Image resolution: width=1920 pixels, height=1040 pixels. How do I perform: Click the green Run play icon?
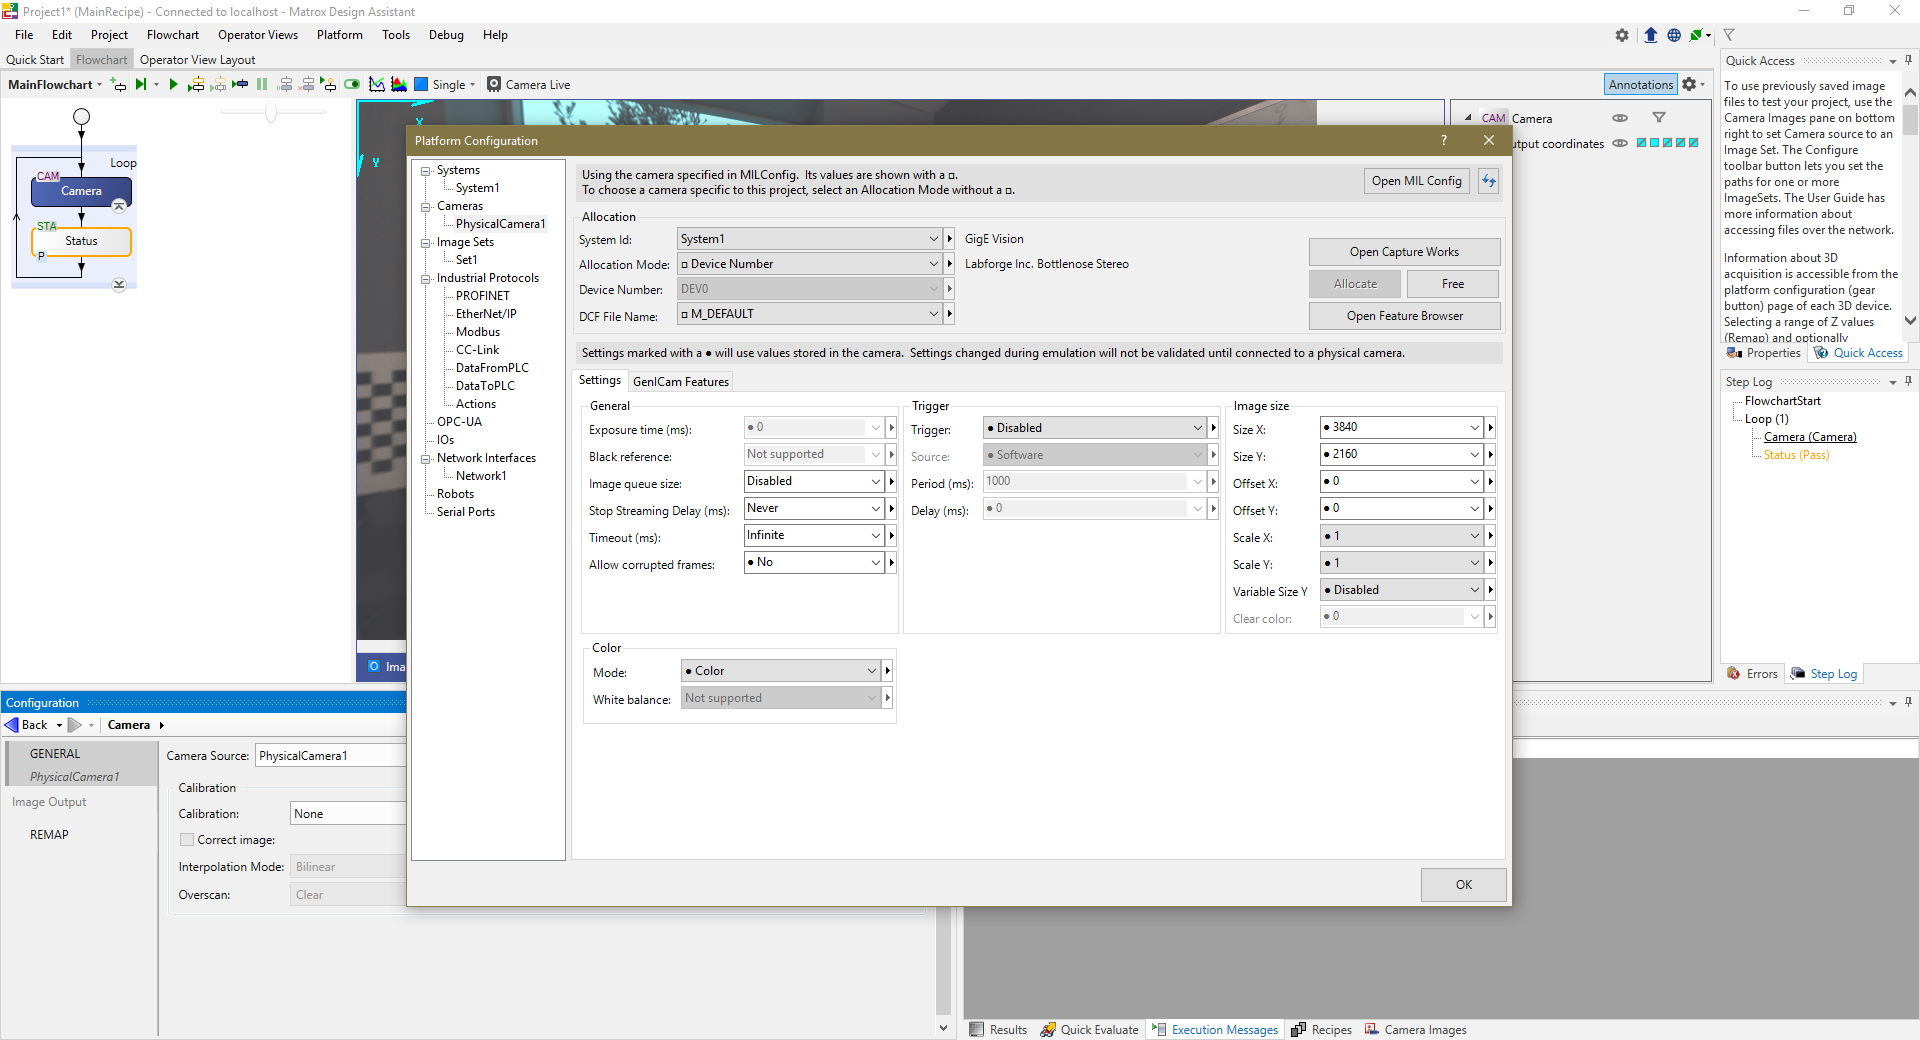point(173,85)
